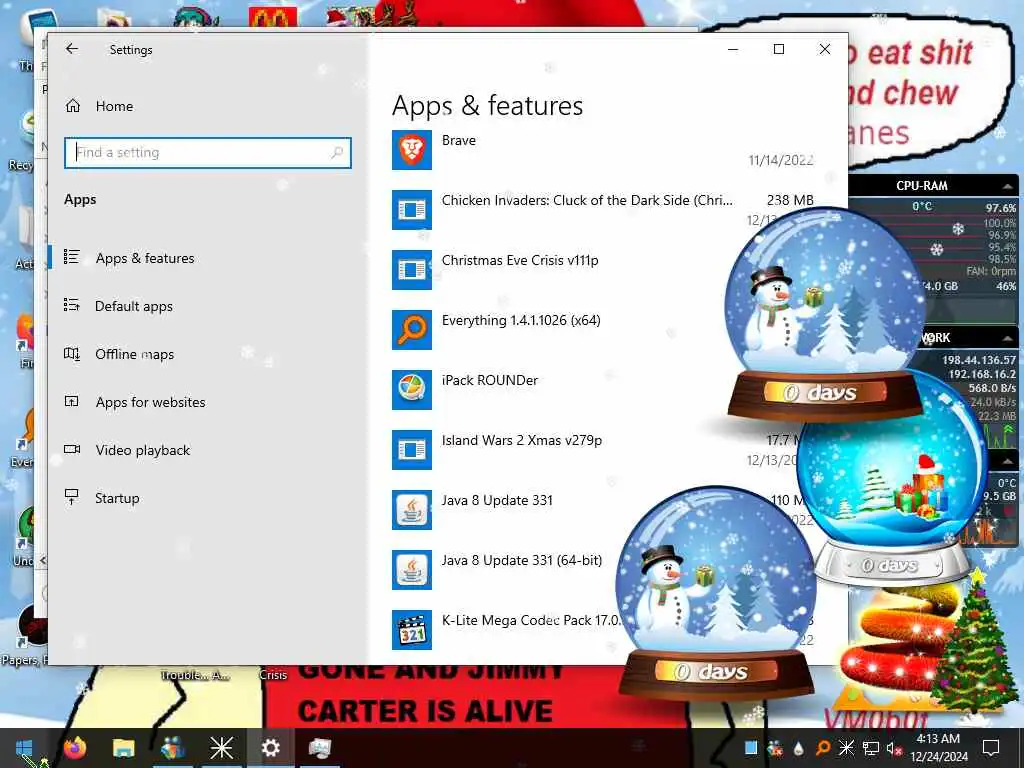Open the monitor picture app on taskbar
1024x768 pixels.
pos(319,748)
